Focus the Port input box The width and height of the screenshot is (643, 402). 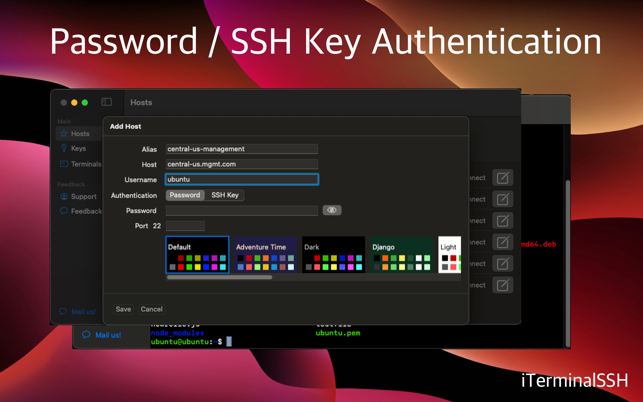tap(185, 226)
